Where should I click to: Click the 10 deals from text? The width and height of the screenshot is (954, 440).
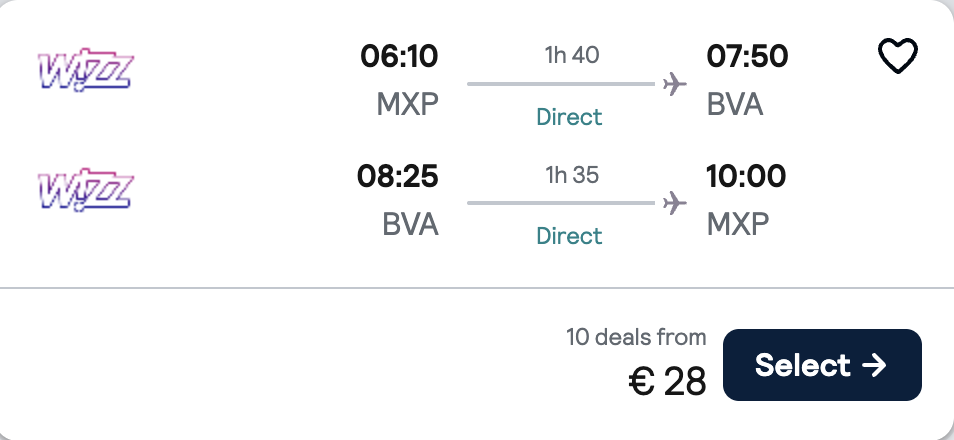[636, 337]
